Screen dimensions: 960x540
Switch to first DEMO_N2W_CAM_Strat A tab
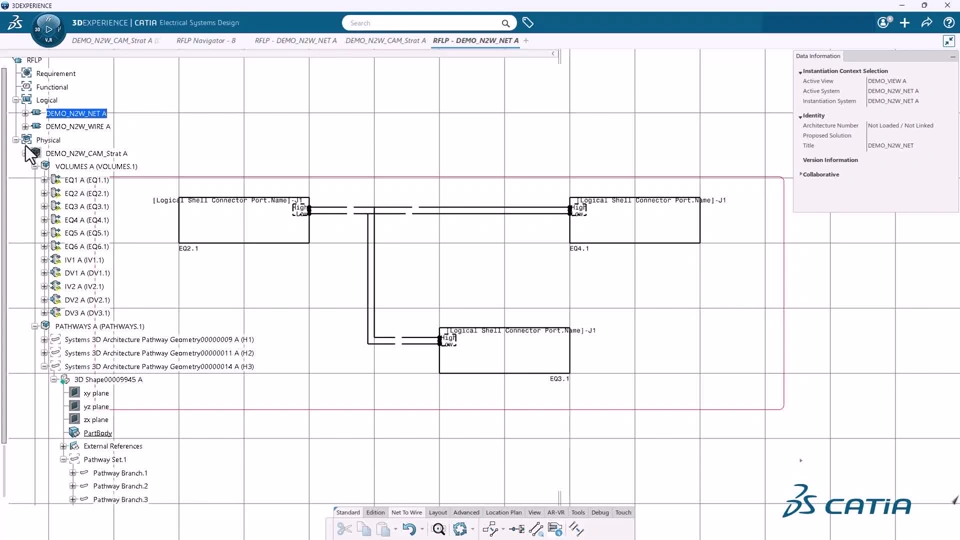tap(112, 40)
